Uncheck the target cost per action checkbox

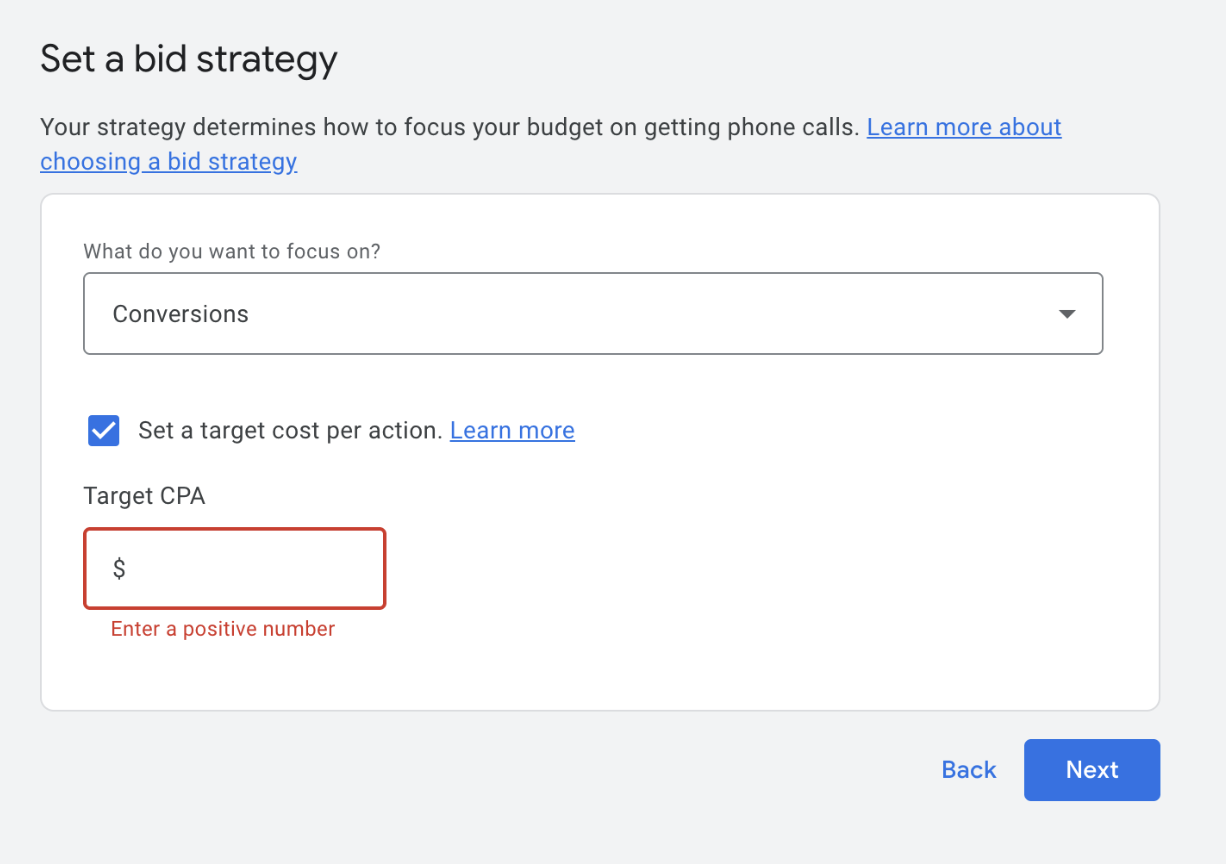pos(104,431)
